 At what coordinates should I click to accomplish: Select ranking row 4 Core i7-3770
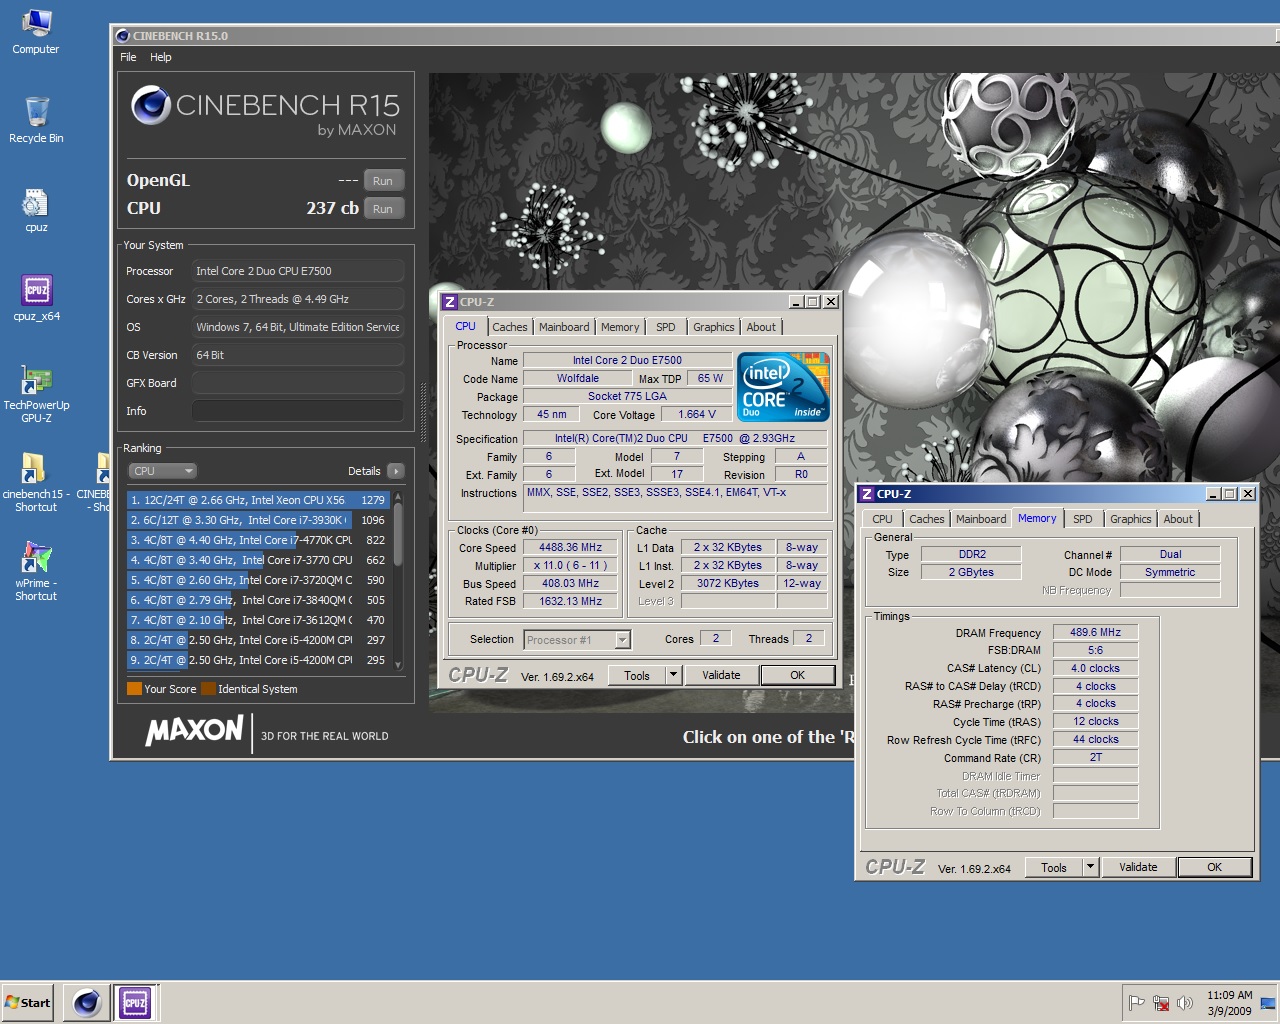coord(258,560)
